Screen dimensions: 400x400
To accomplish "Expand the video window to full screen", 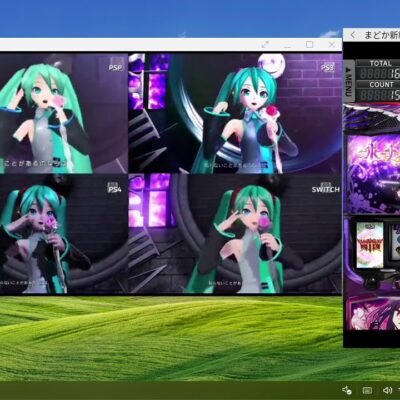I will (x=265, y=44).
